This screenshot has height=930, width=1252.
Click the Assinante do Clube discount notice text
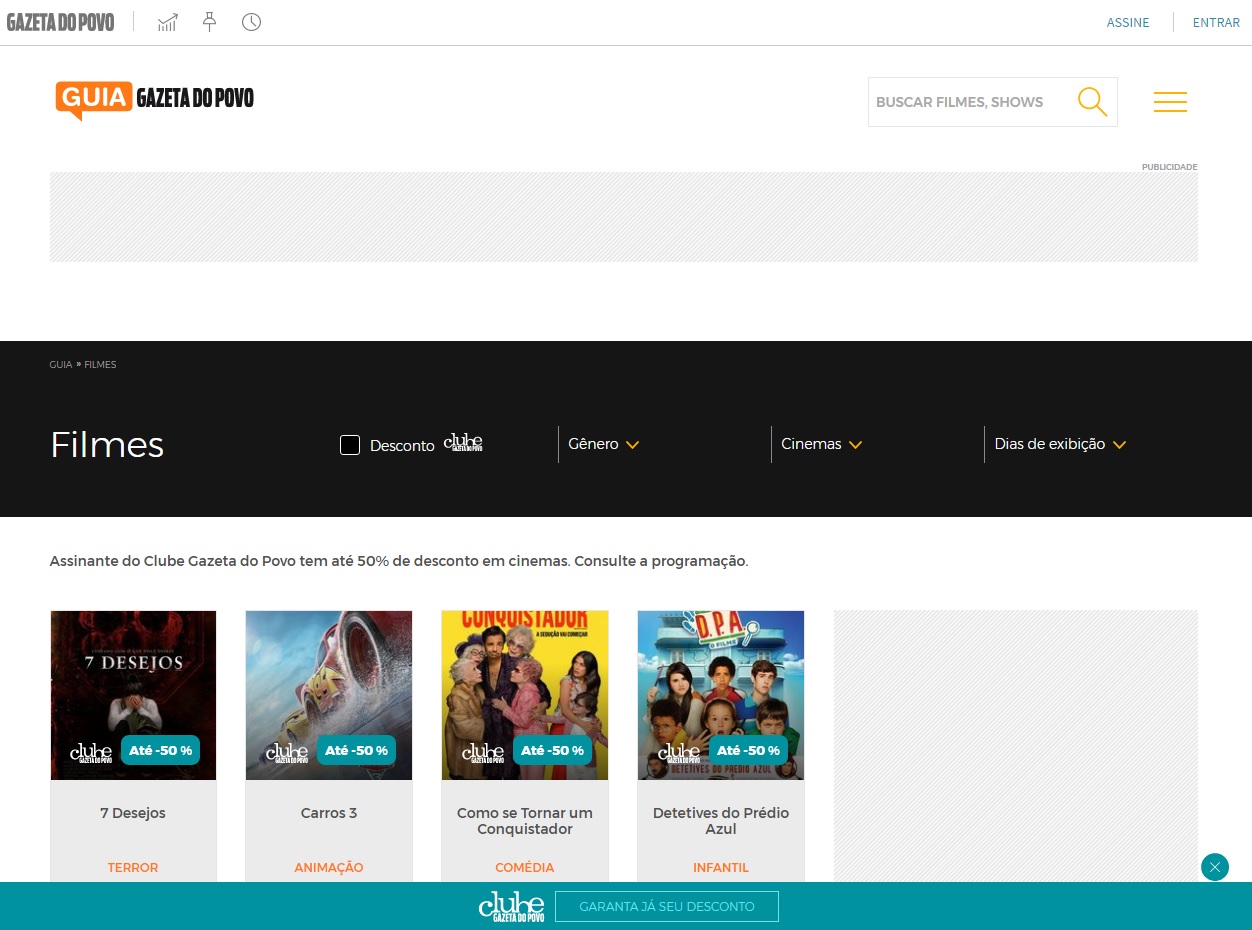click(x=399, y=561)
